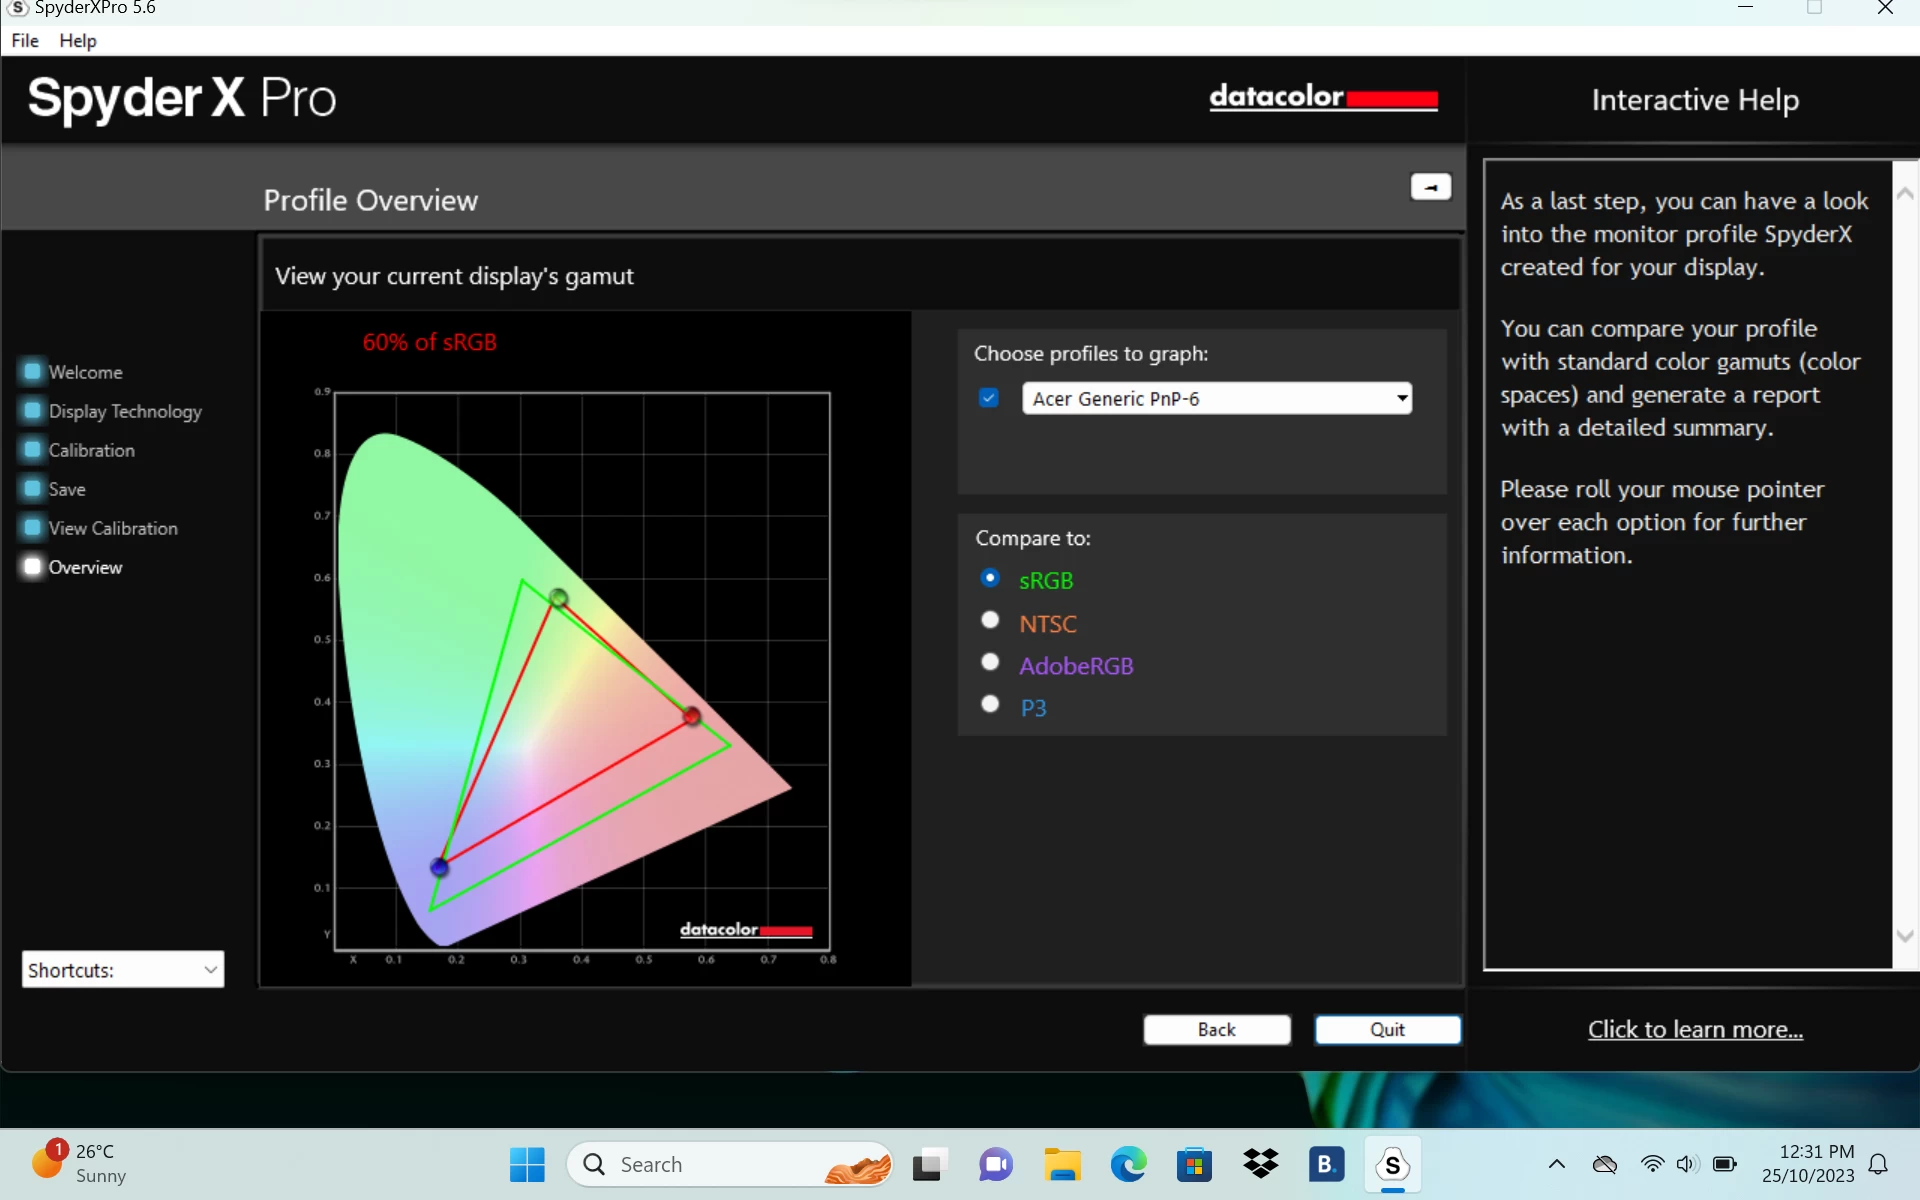
Task: Select NTSC comparison gamut
Action: pyautogui.click(x=990, y=621)
